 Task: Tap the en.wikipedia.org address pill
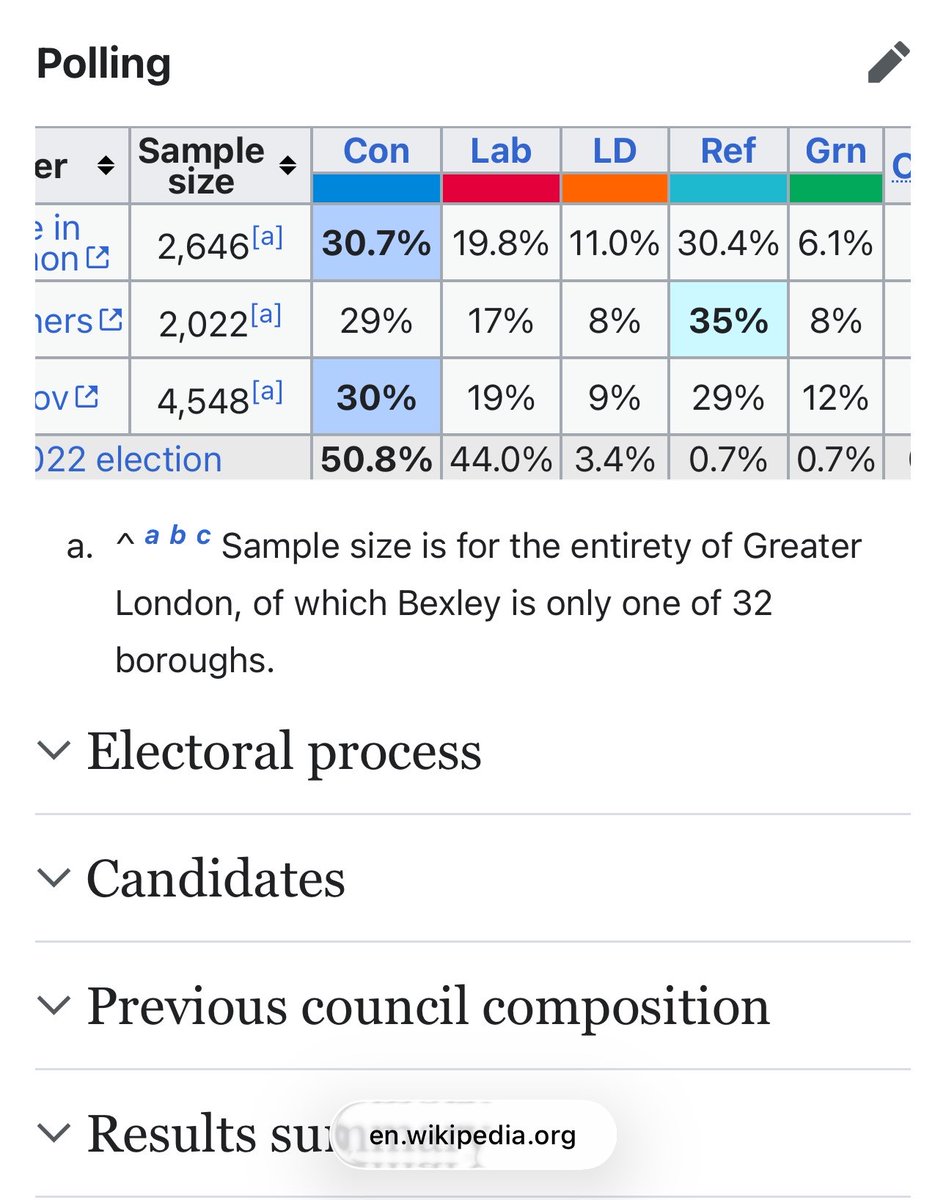coord(473,1135)
